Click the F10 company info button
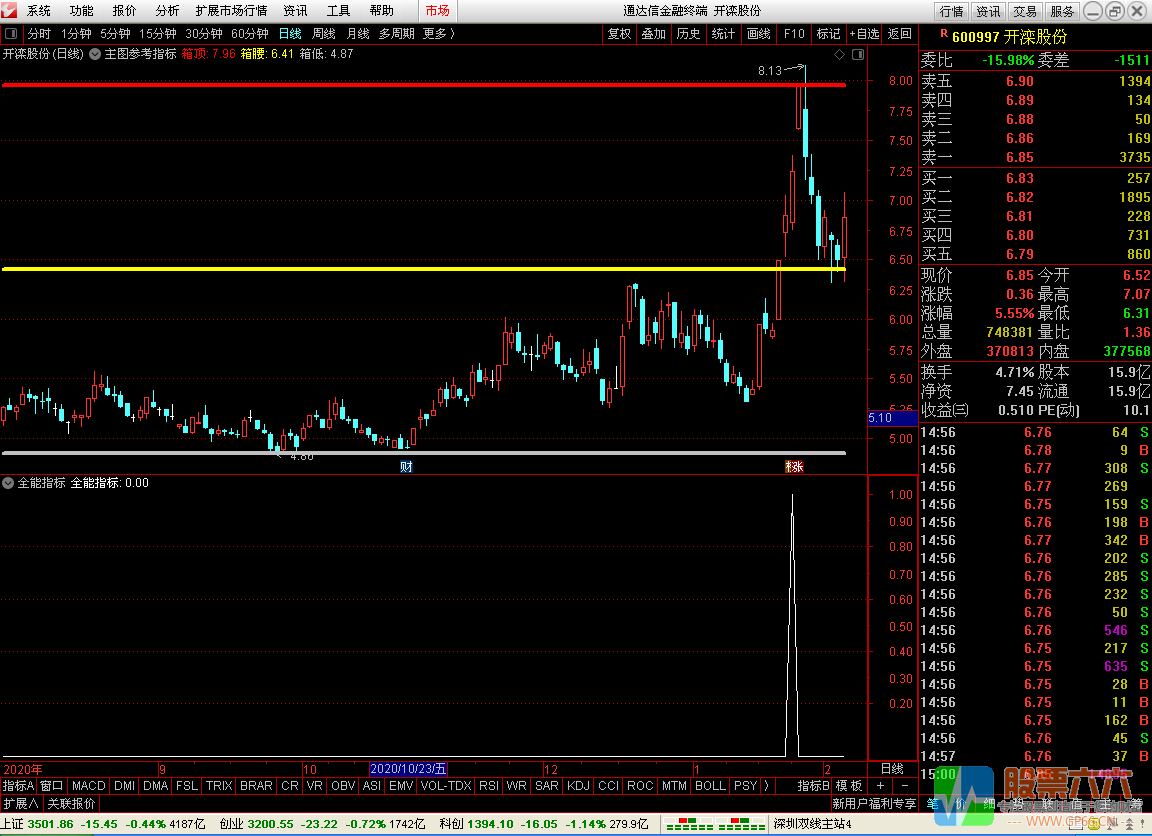Viewport: 1152px width, 836px height. [x=793, y=34]
